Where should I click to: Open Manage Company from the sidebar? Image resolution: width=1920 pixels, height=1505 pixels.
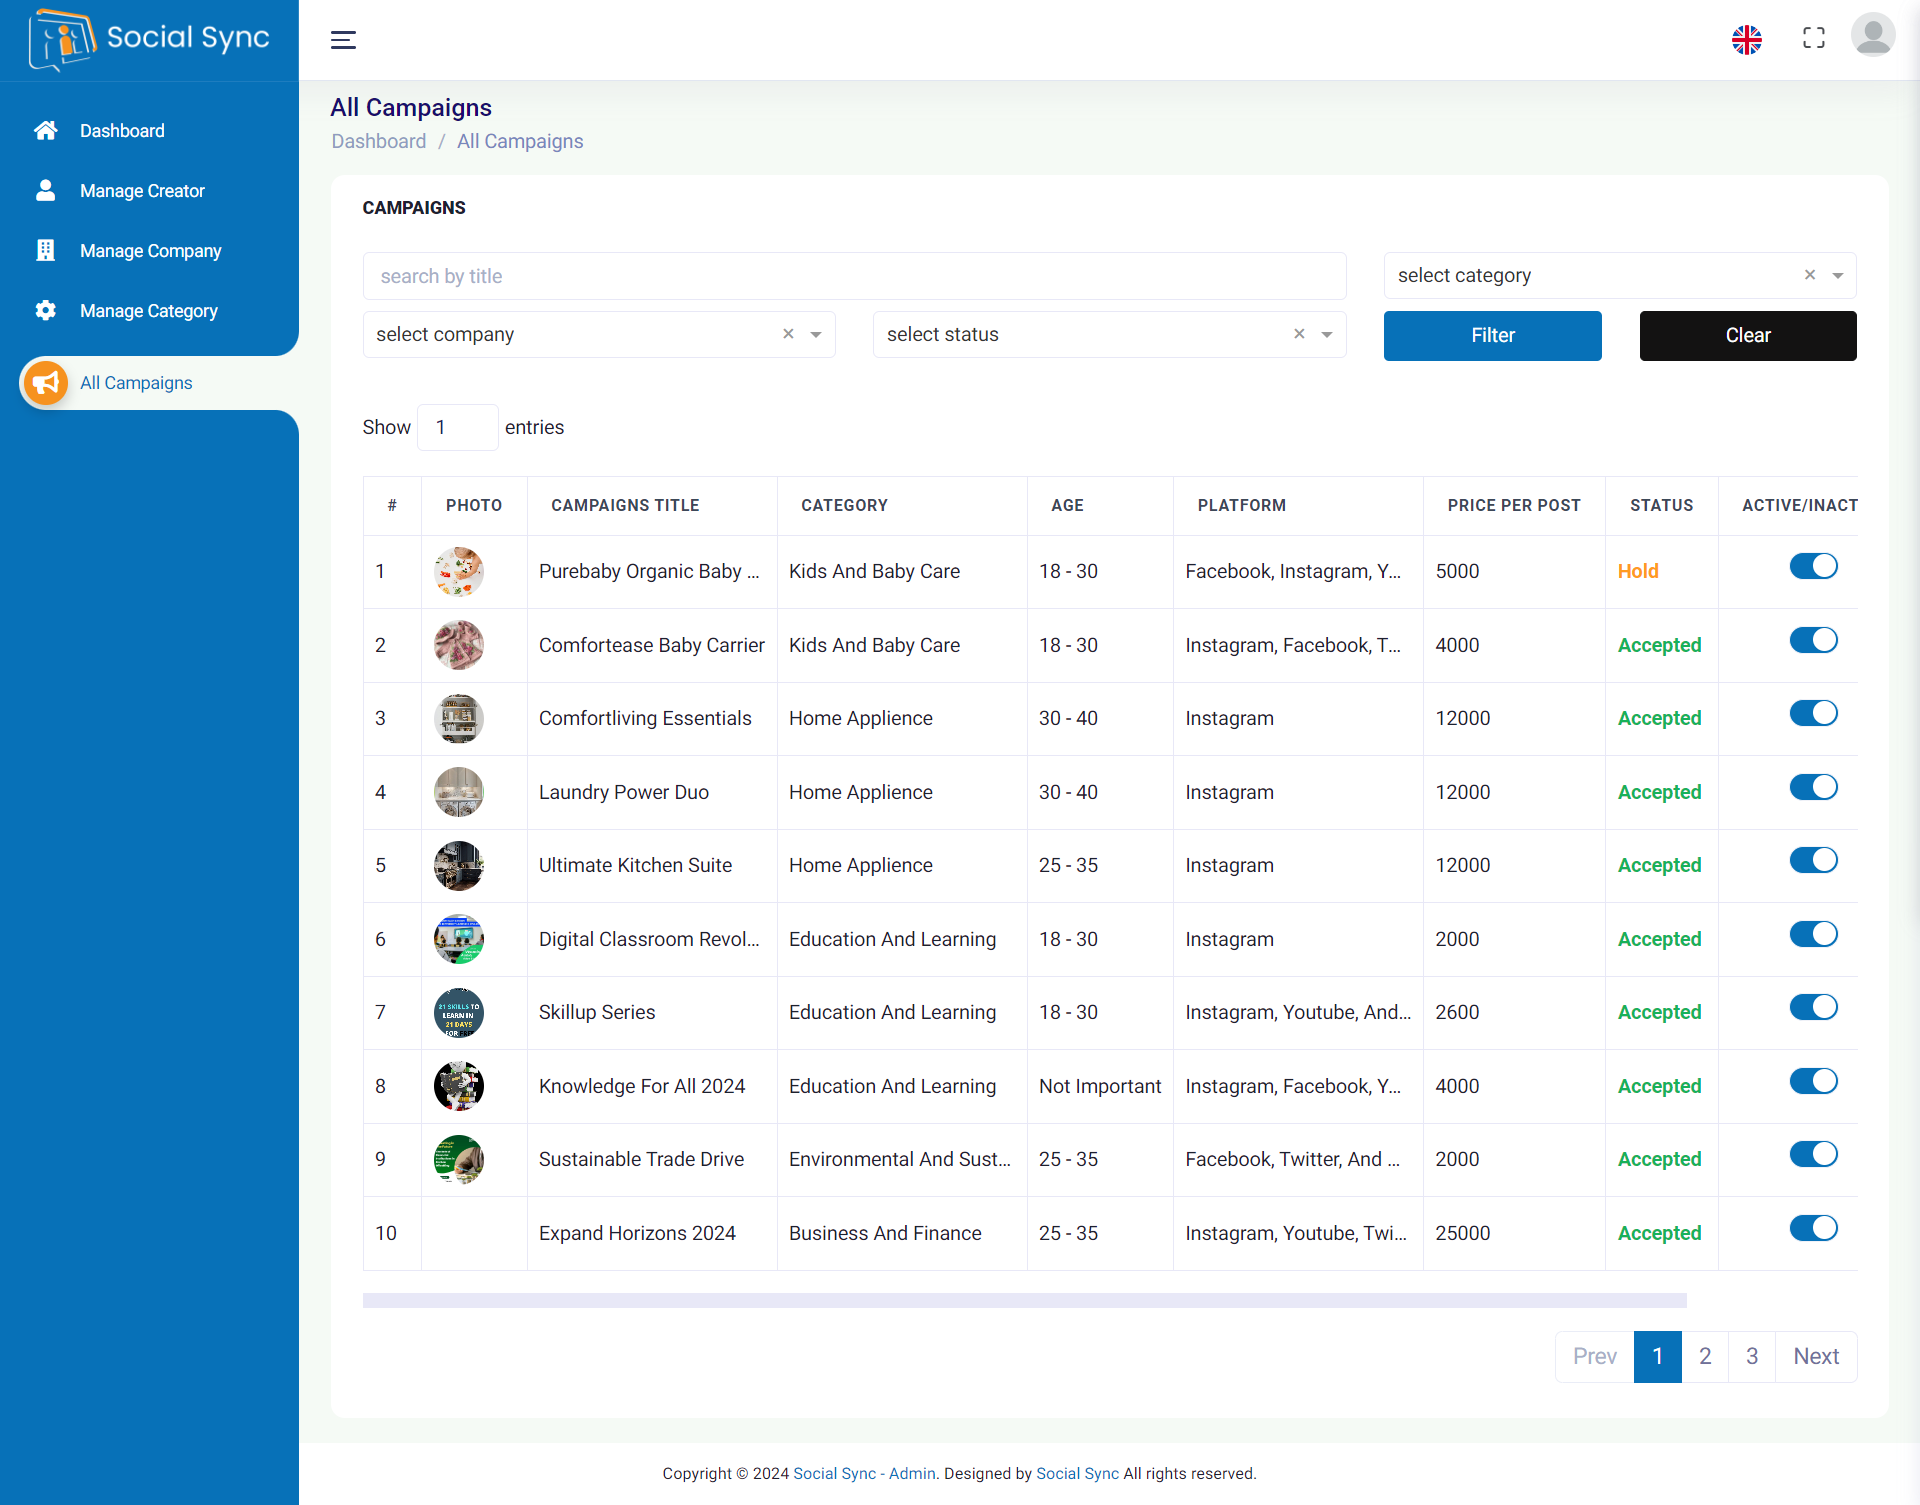click(x=150, y=250)
